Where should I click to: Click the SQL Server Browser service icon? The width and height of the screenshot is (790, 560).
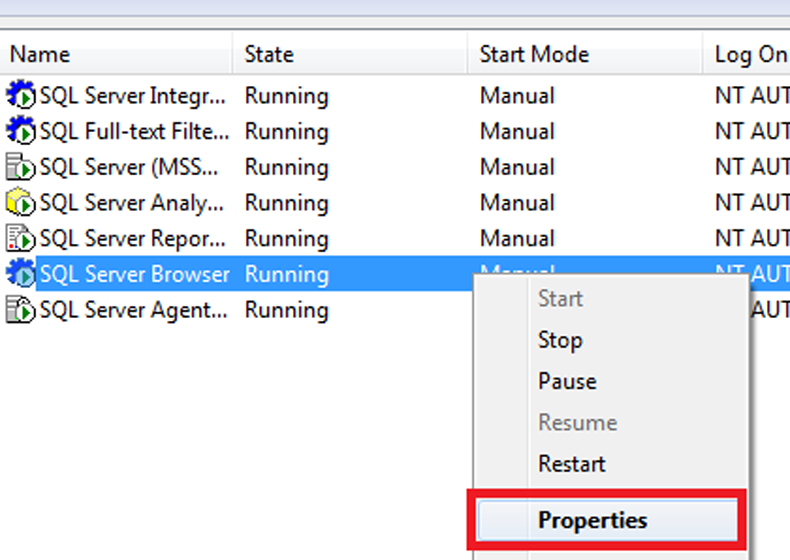(21, 274)
